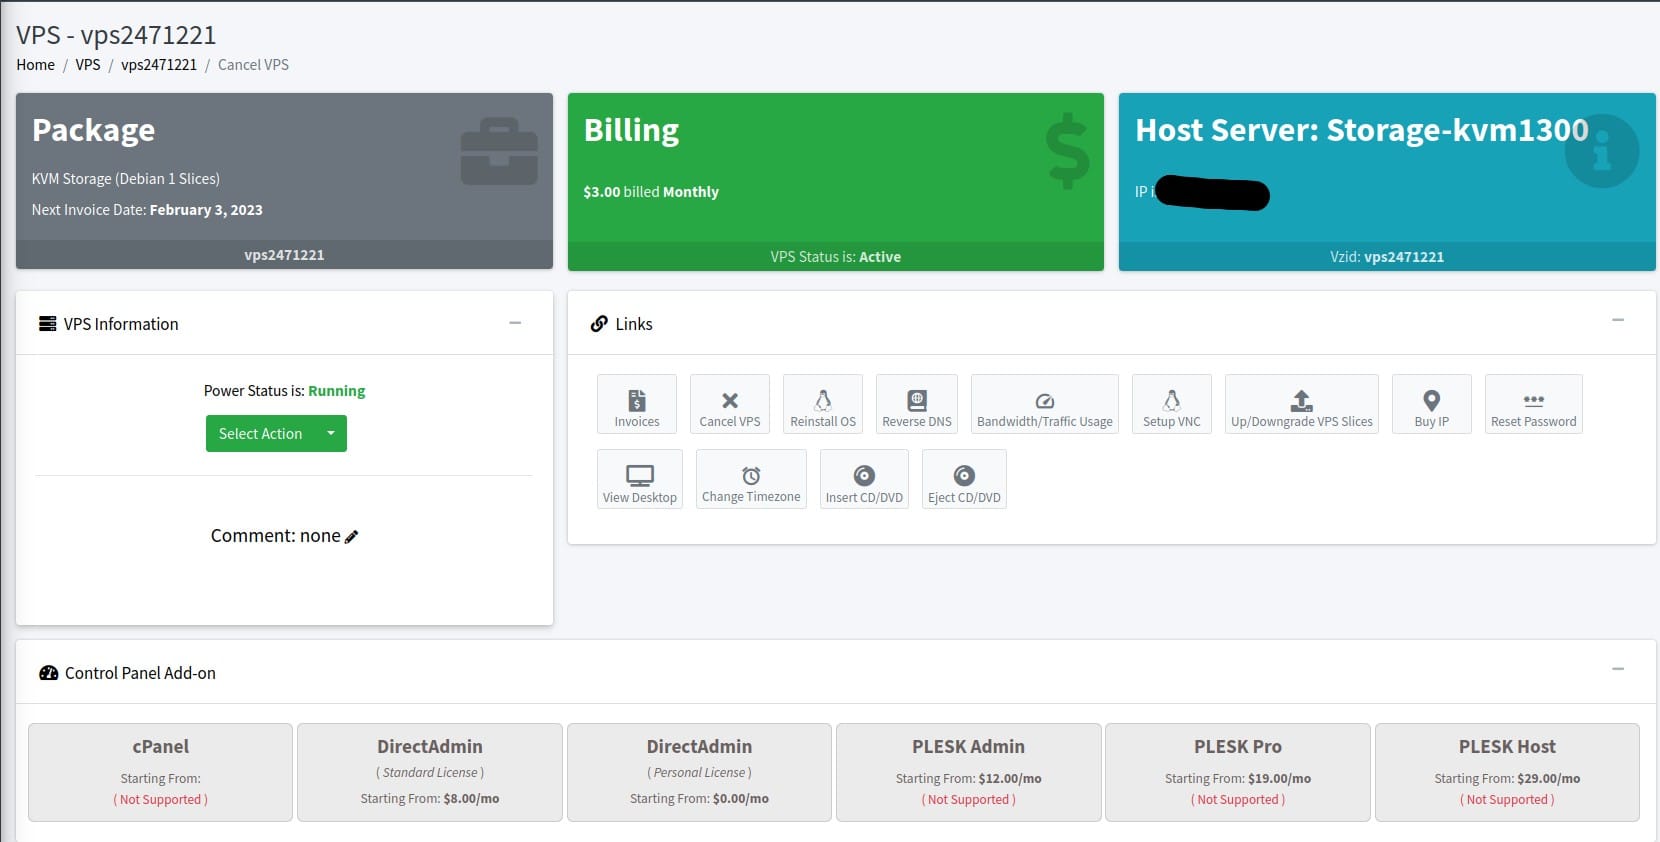Click the Host Server info icon
Image resolution: width=1660 pixels, height=842 pixels.
tap(1602, 151)
